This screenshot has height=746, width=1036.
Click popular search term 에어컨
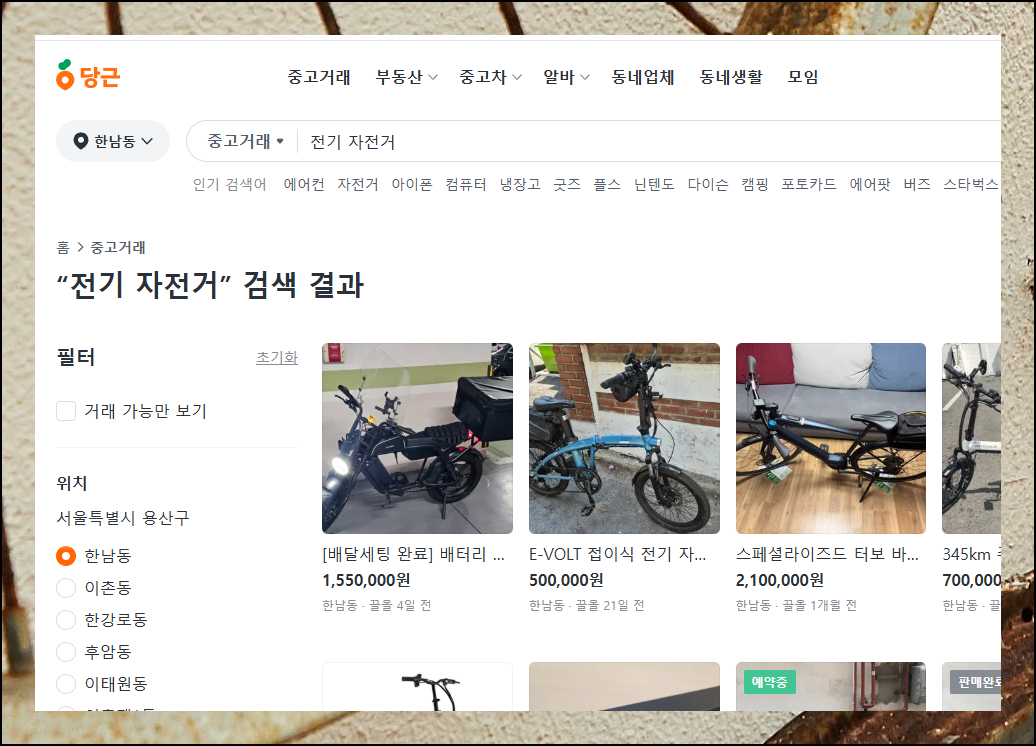tap(304, 184)
